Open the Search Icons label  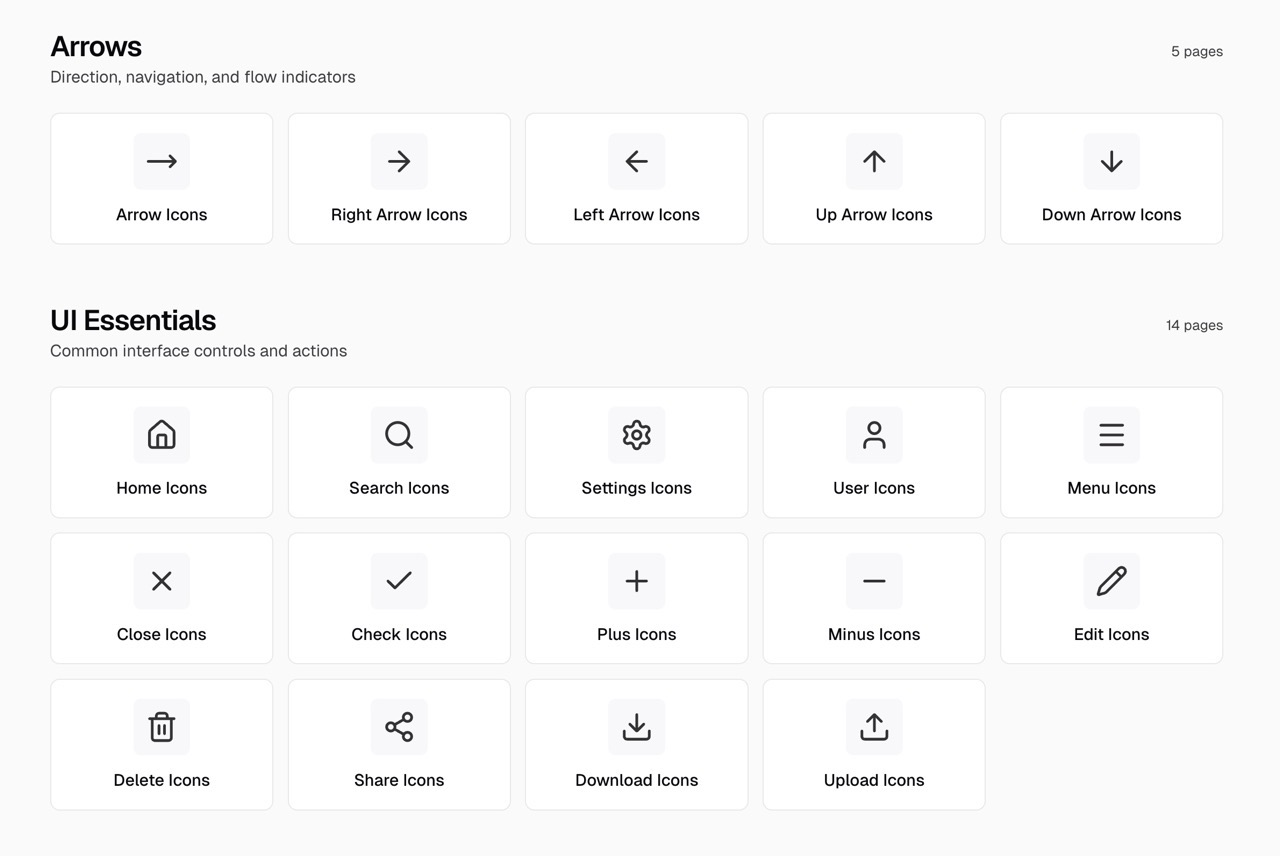(399, 488)
